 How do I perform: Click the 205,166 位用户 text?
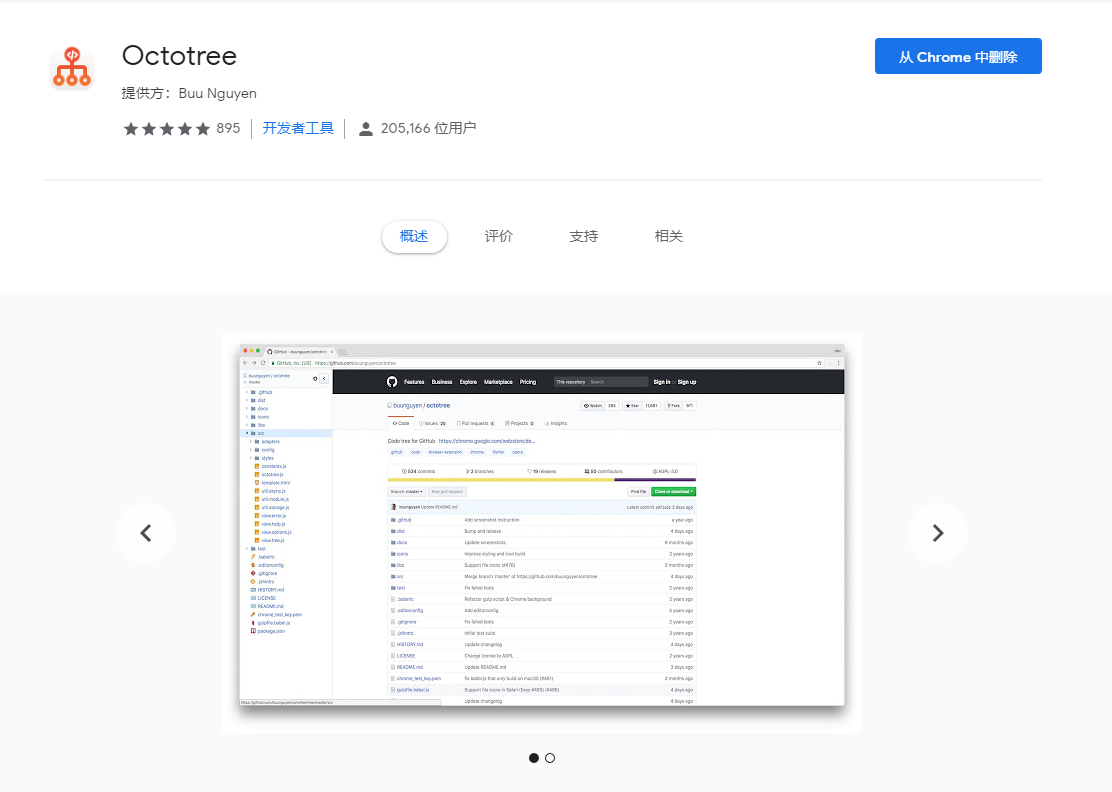point(428,128)
